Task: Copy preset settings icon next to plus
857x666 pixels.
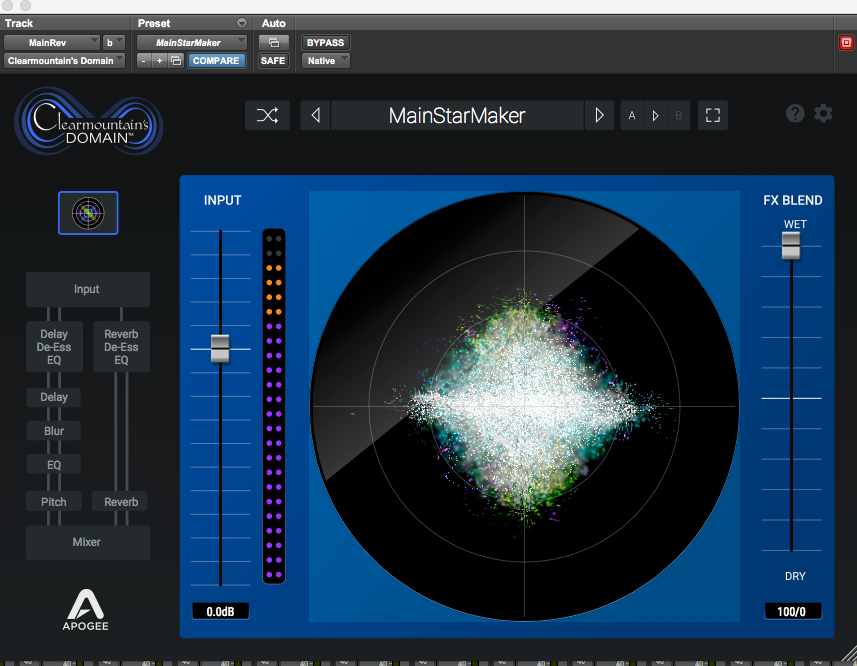Action: (176, 61)
